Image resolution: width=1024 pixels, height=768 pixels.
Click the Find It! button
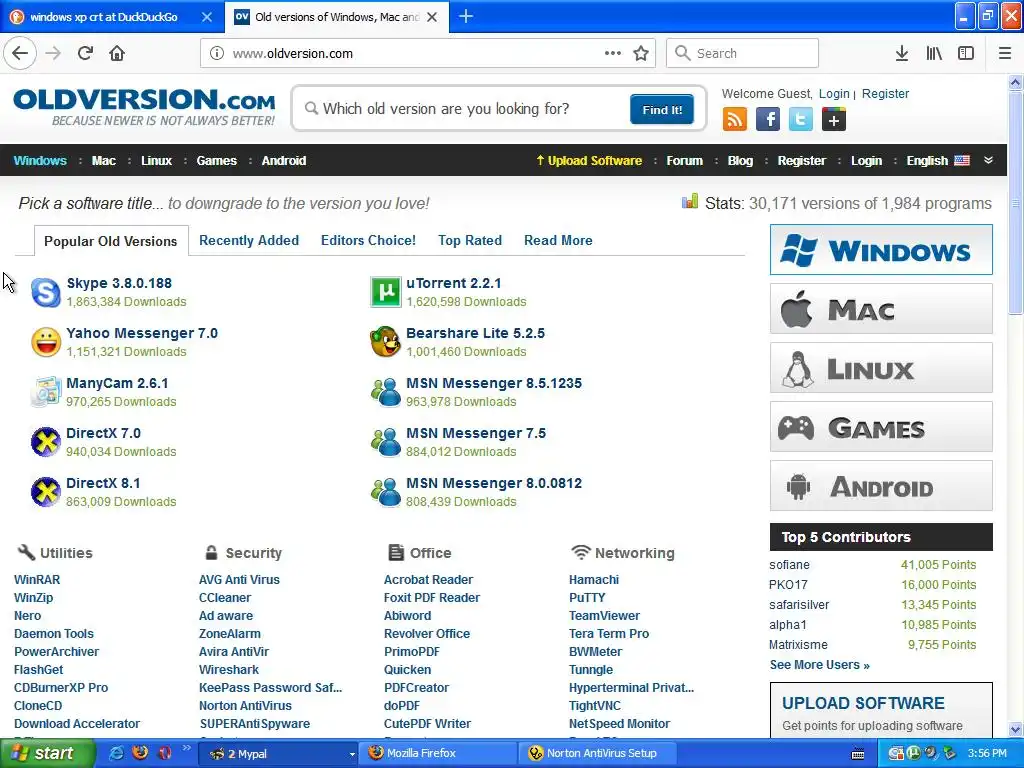tap(662, 110)
